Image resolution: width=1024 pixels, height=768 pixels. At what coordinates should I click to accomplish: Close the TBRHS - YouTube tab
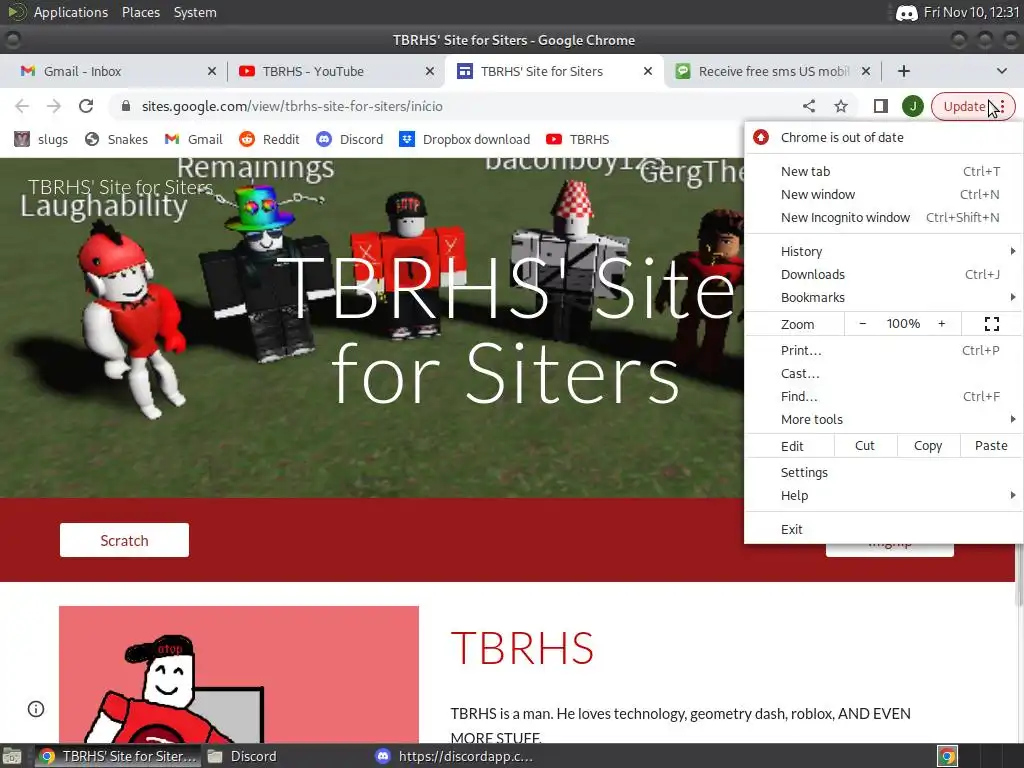pos(430,71)
